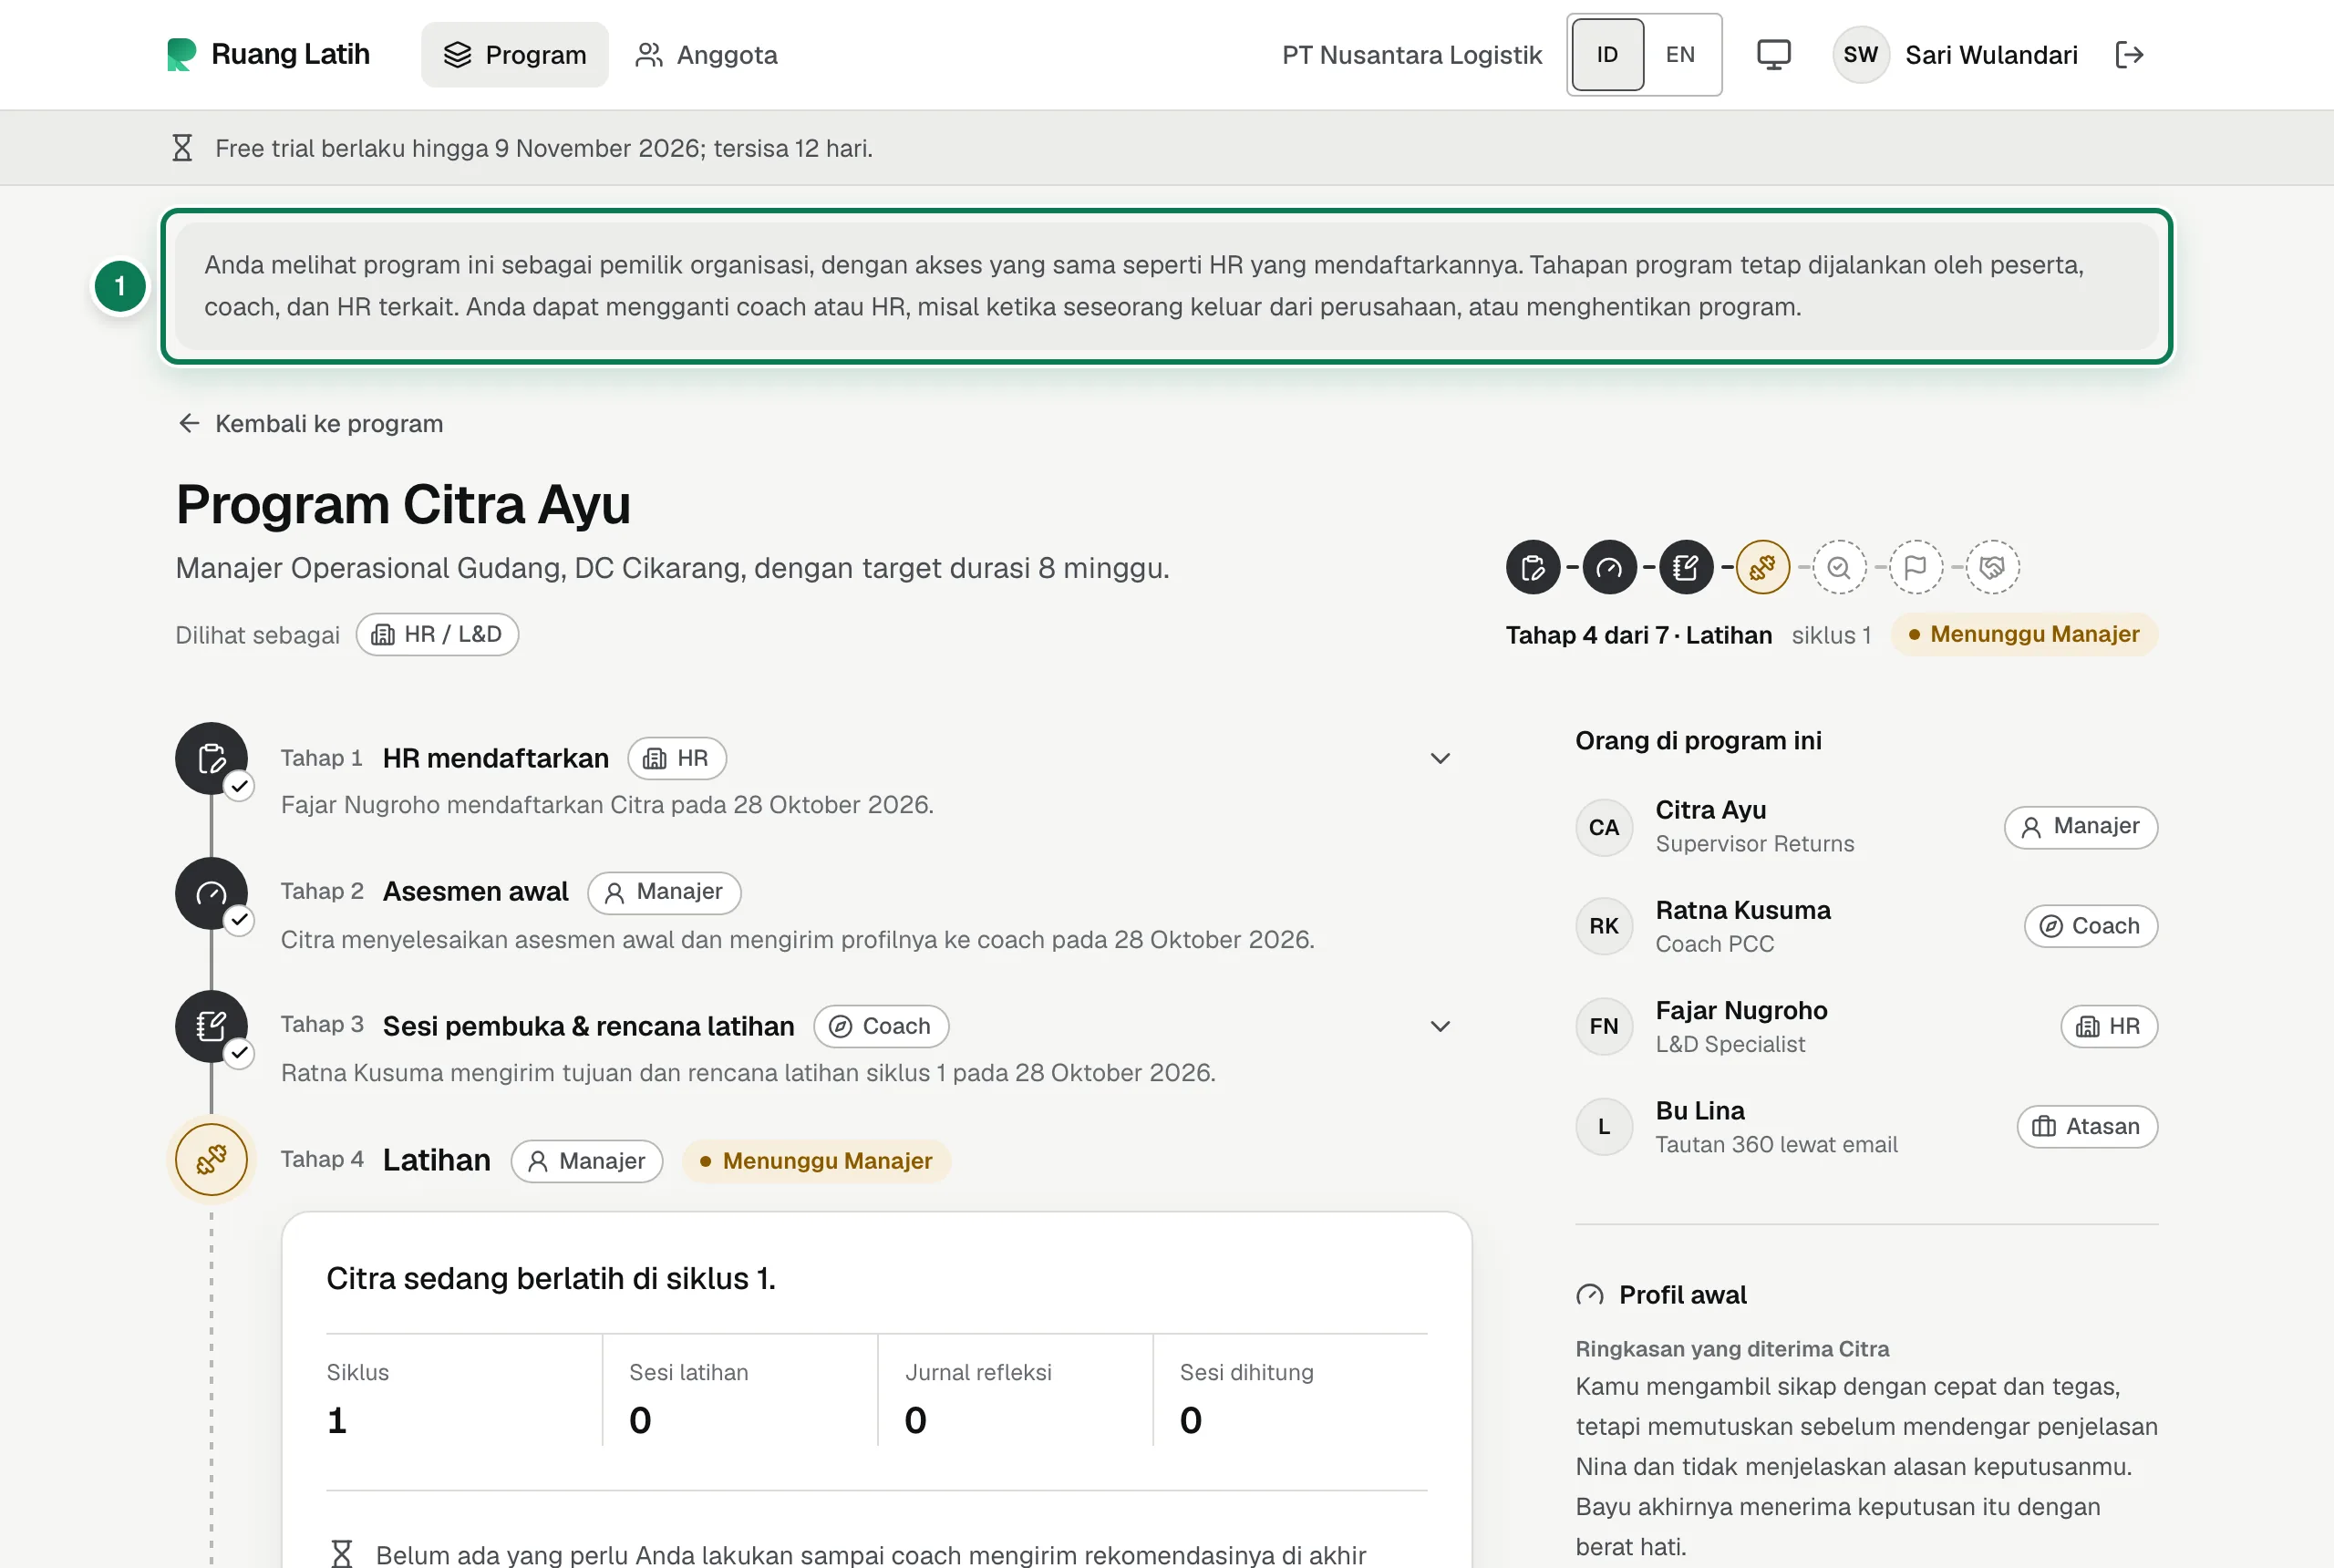The height and width of the screenshot is (1568, 2334).
Task: Click L avatar for Bu Lina
Action: [x=1604, y=1127]
